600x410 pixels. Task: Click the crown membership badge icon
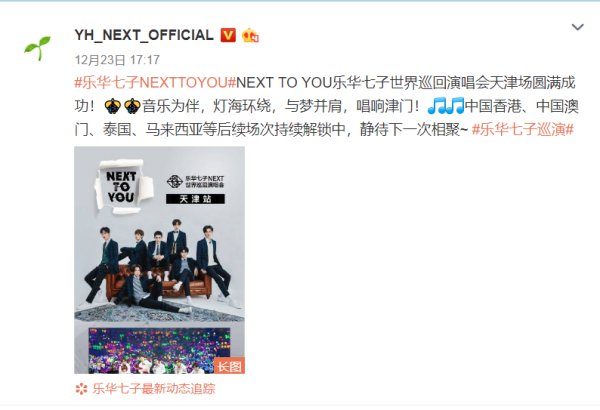point(250,35)
